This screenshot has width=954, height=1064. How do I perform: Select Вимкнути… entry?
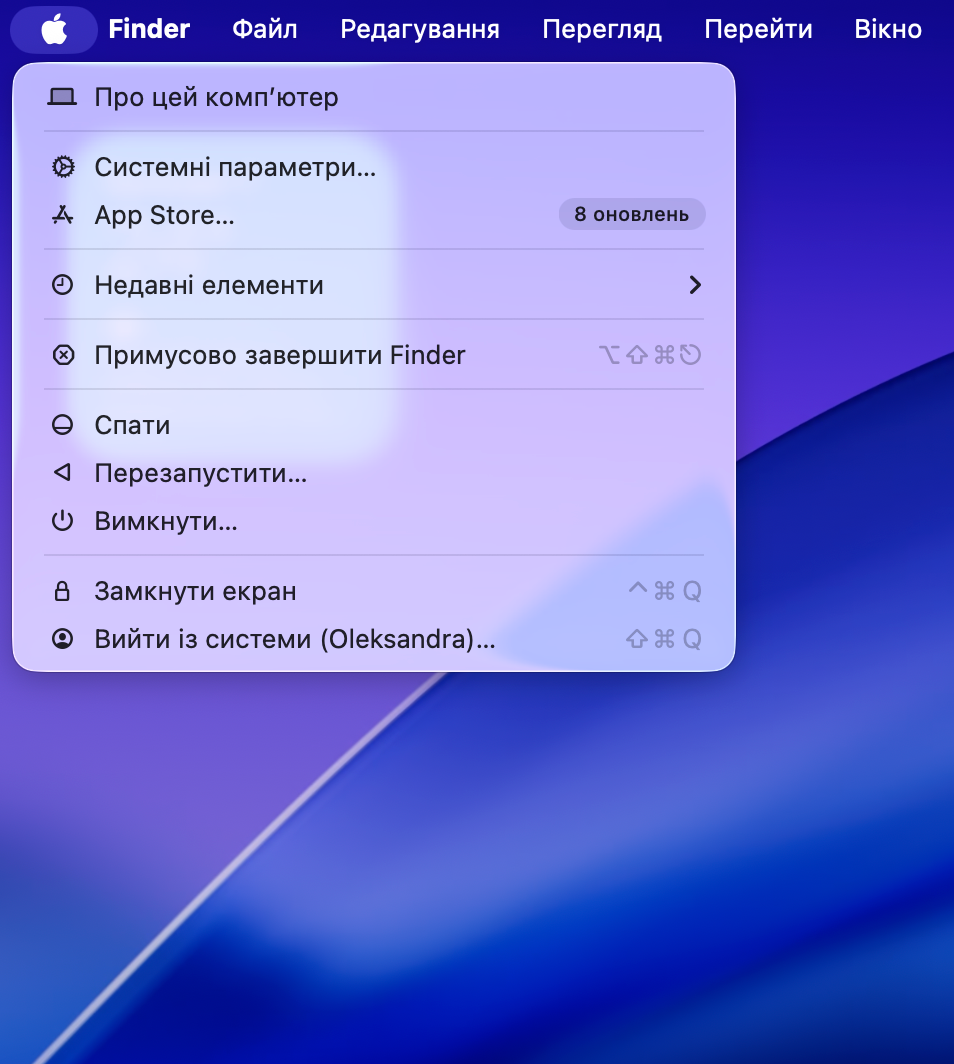[374, 521]
